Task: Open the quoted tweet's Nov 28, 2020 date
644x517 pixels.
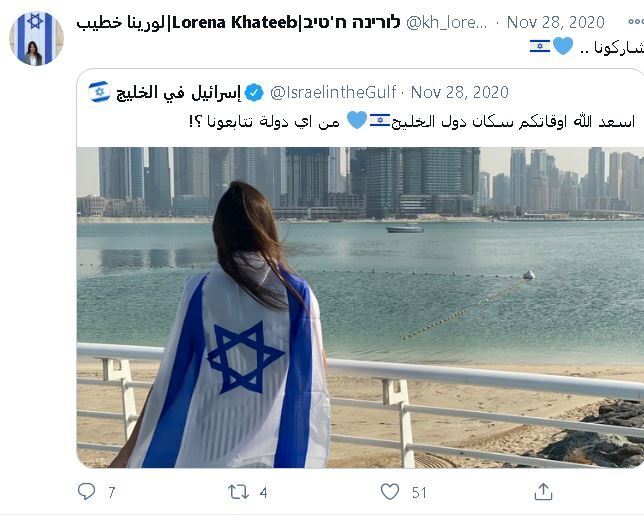Action: 460,92
